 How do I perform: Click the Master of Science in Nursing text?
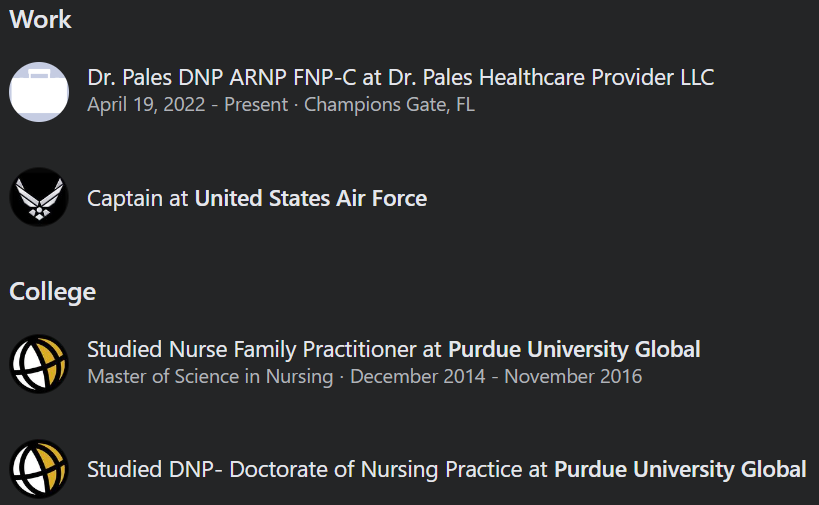coord(210,377)
